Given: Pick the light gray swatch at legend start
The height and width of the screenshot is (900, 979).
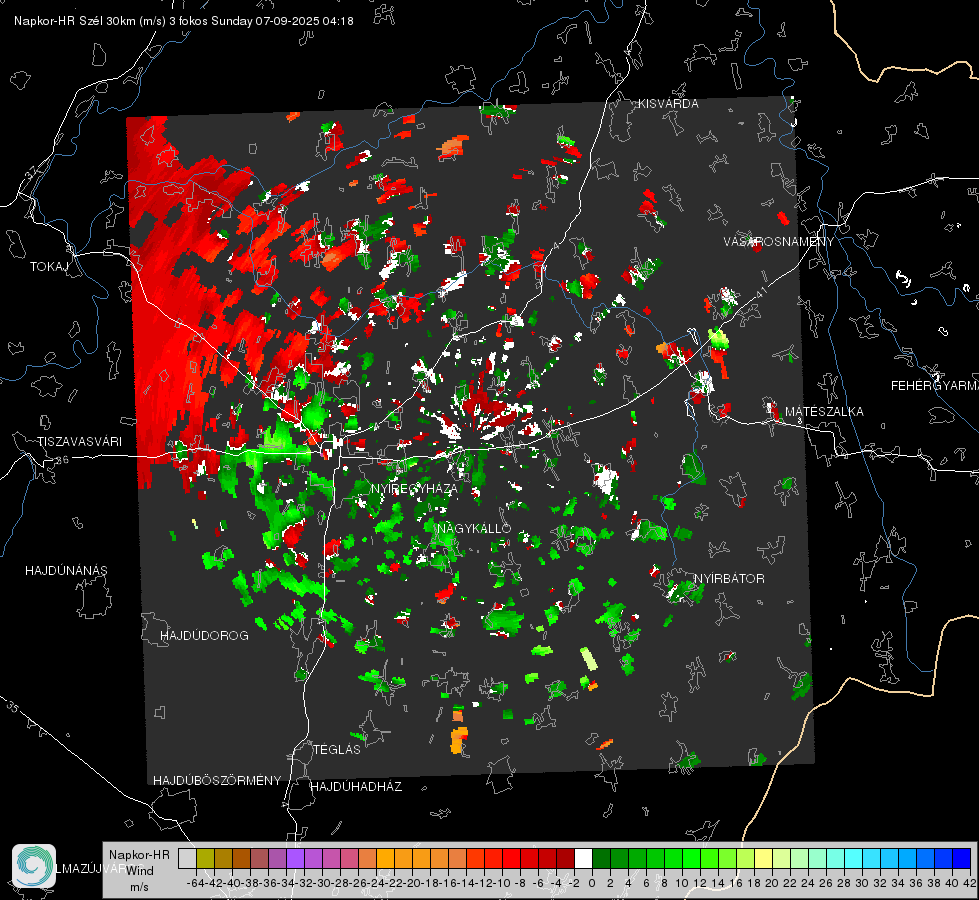Looking at the screenshot, I should [187, 858].
